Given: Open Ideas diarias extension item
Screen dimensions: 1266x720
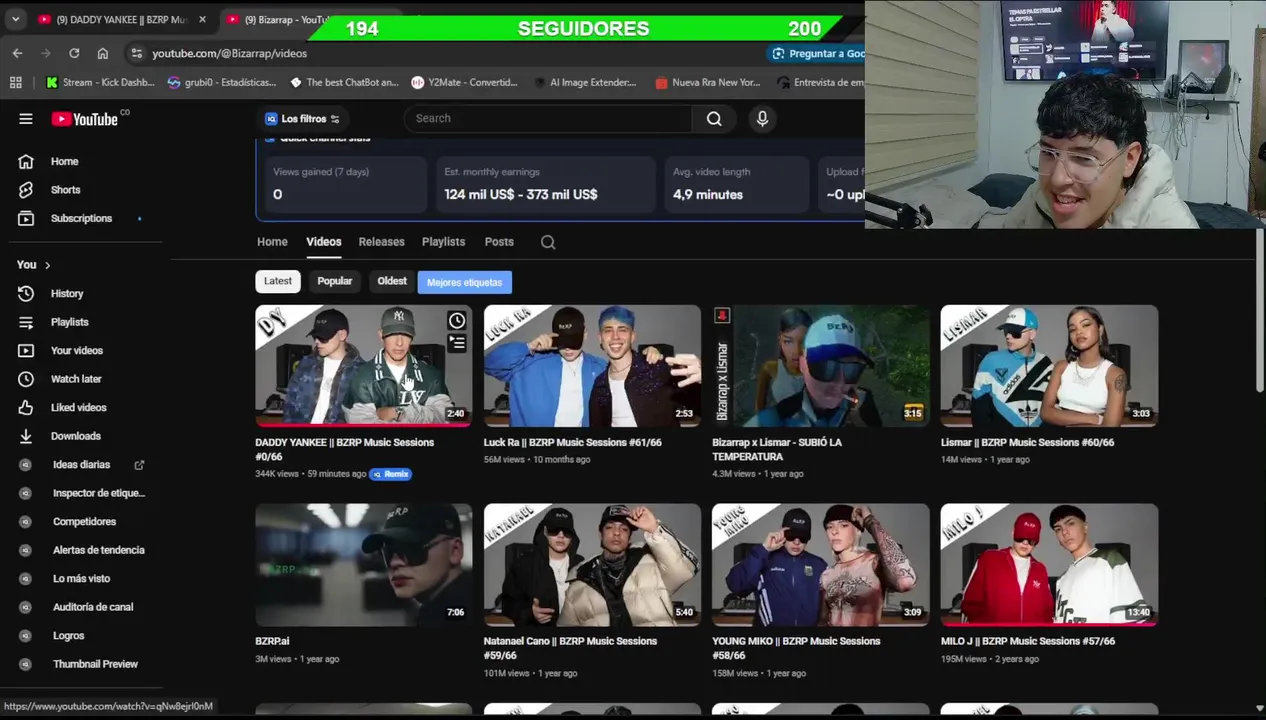Looking at the screenshot, I should coord(82,464).
